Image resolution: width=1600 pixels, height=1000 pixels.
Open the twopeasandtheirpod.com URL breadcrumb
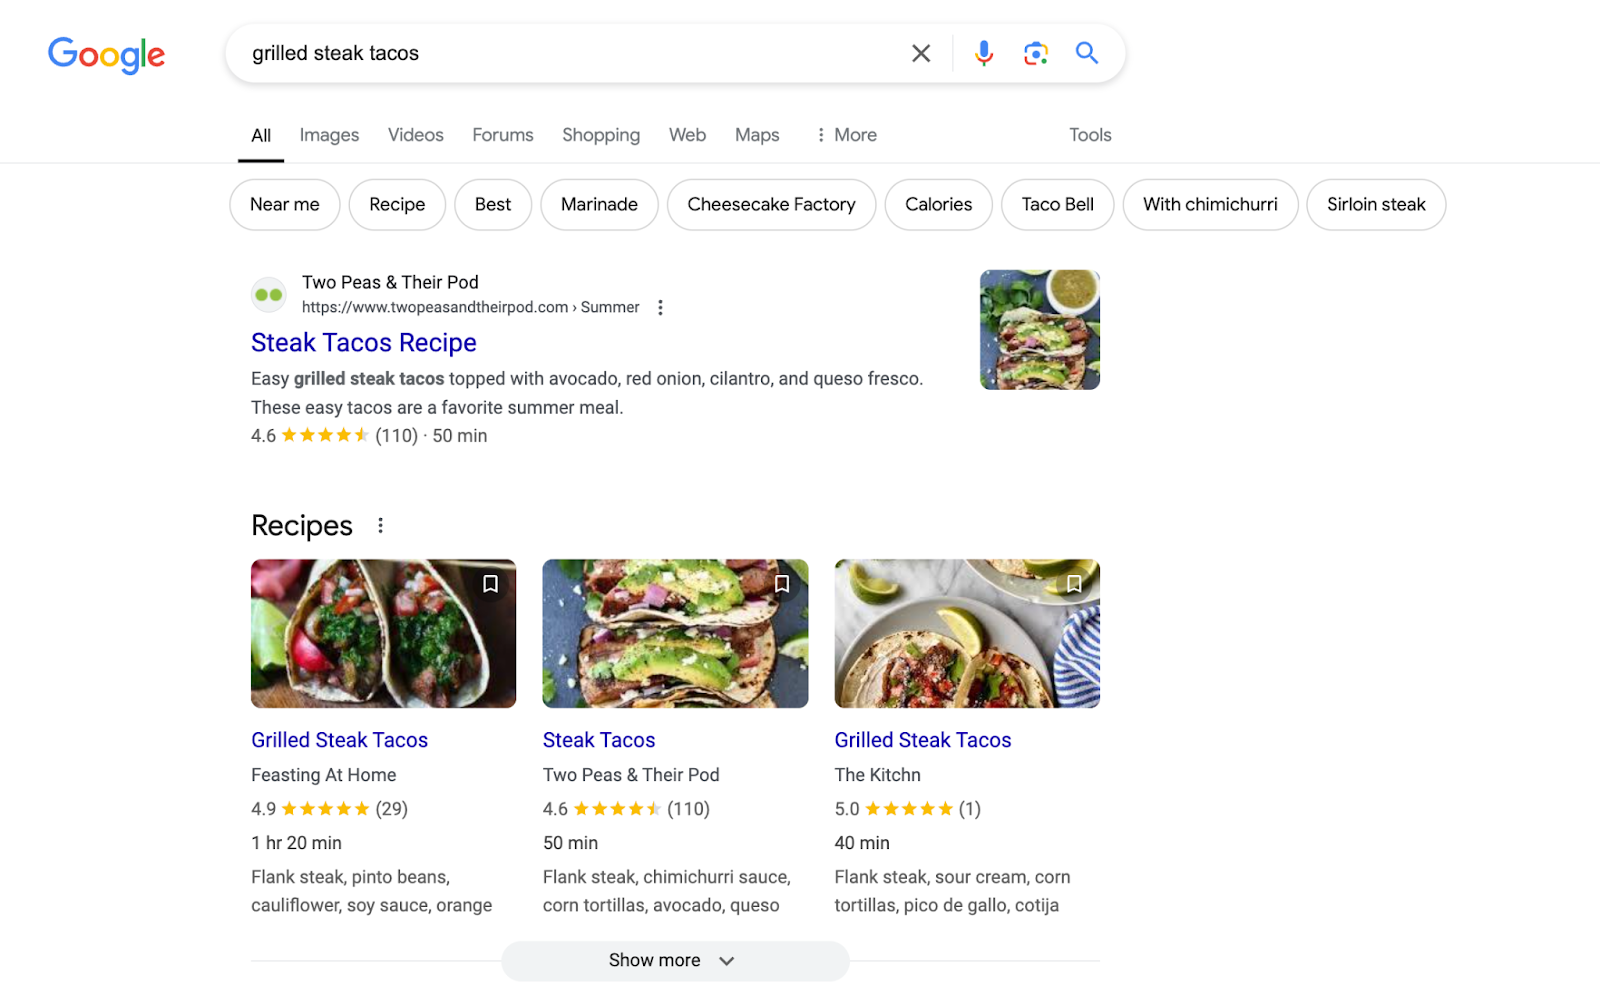click(470, 307)
